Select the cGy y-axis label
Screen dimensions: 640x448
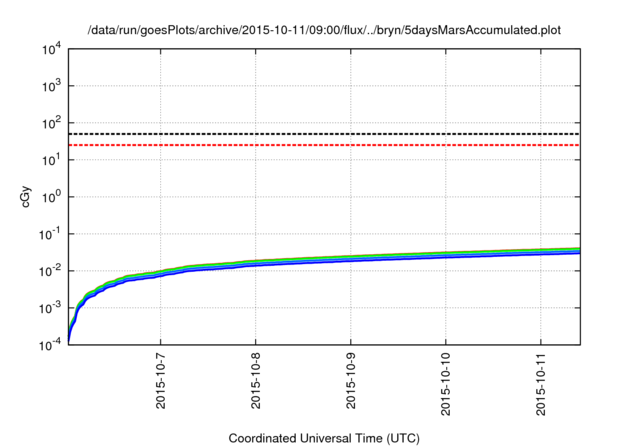(x=26, y=197)
